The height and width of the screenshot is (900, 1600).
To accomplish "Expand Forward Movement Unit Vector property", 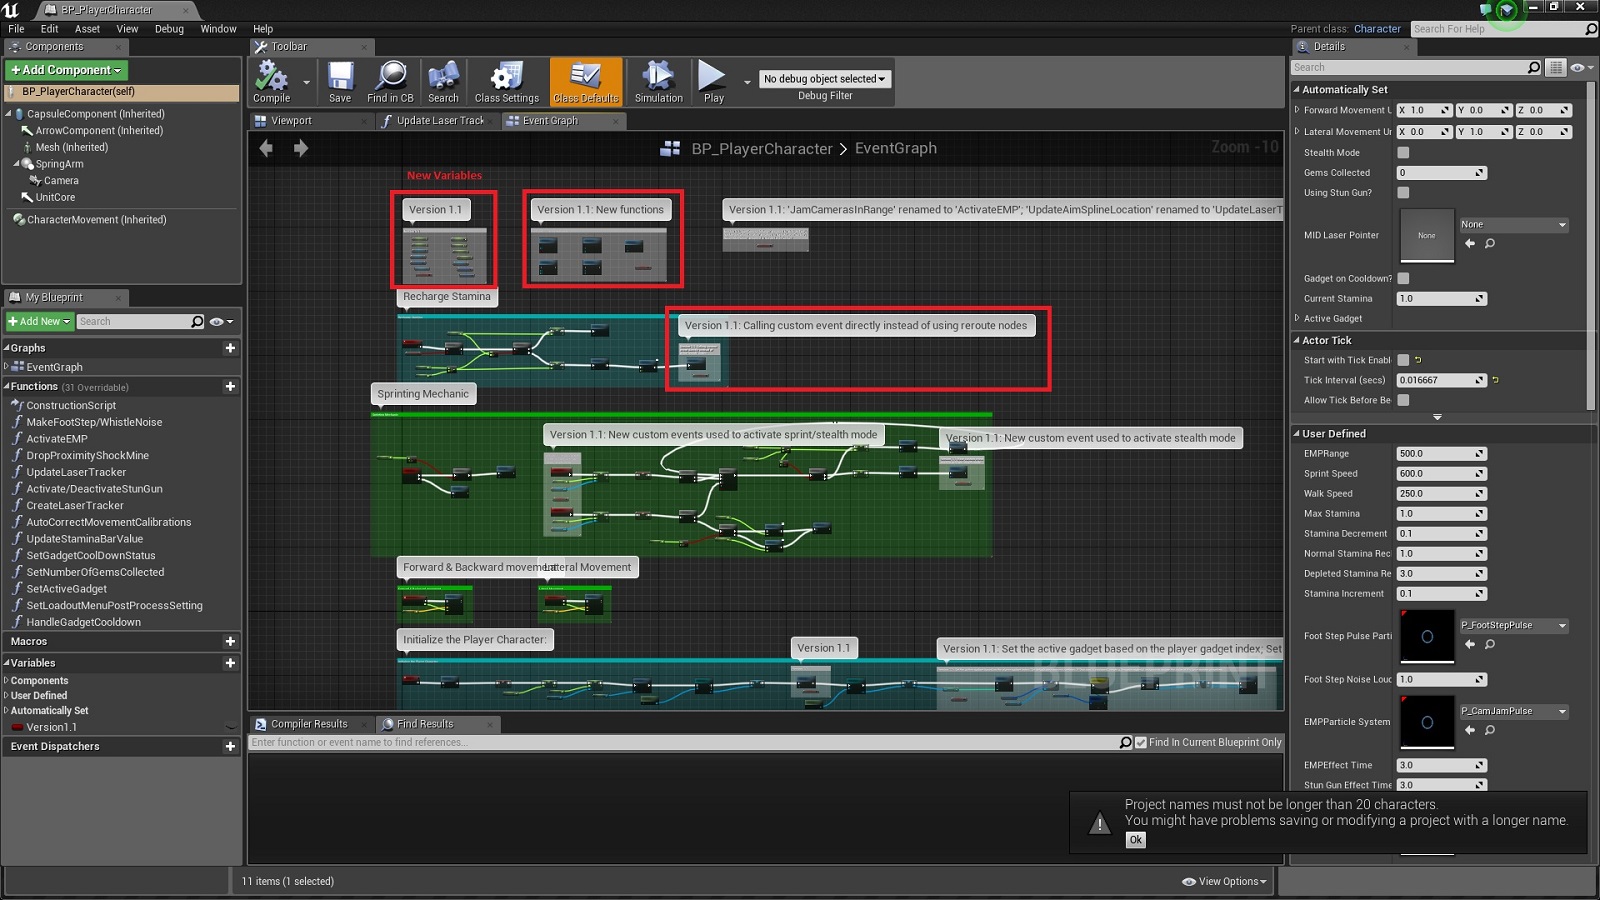I will pyautogui.click(x=1297, y=110).
